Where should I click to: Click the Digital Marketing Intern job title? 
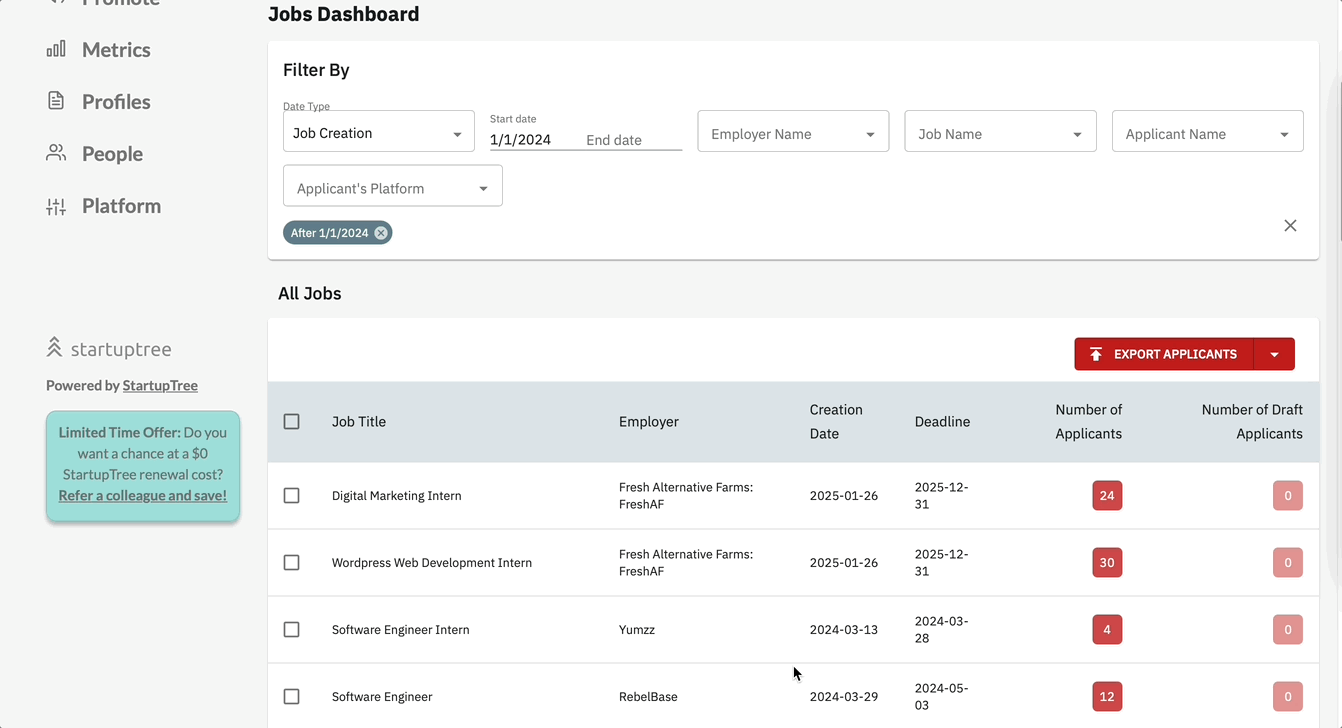[x=397, y=496]
